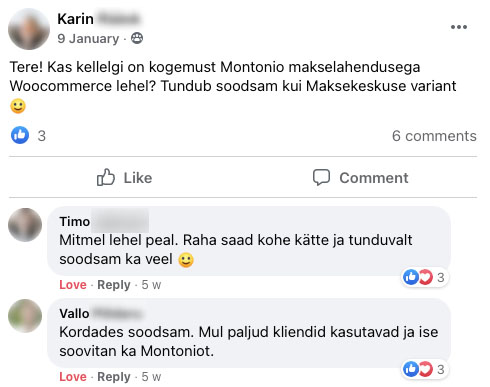490x387 pixels.
Task: Open reactions on Timo's comment
Action: (x=424, y=277)
